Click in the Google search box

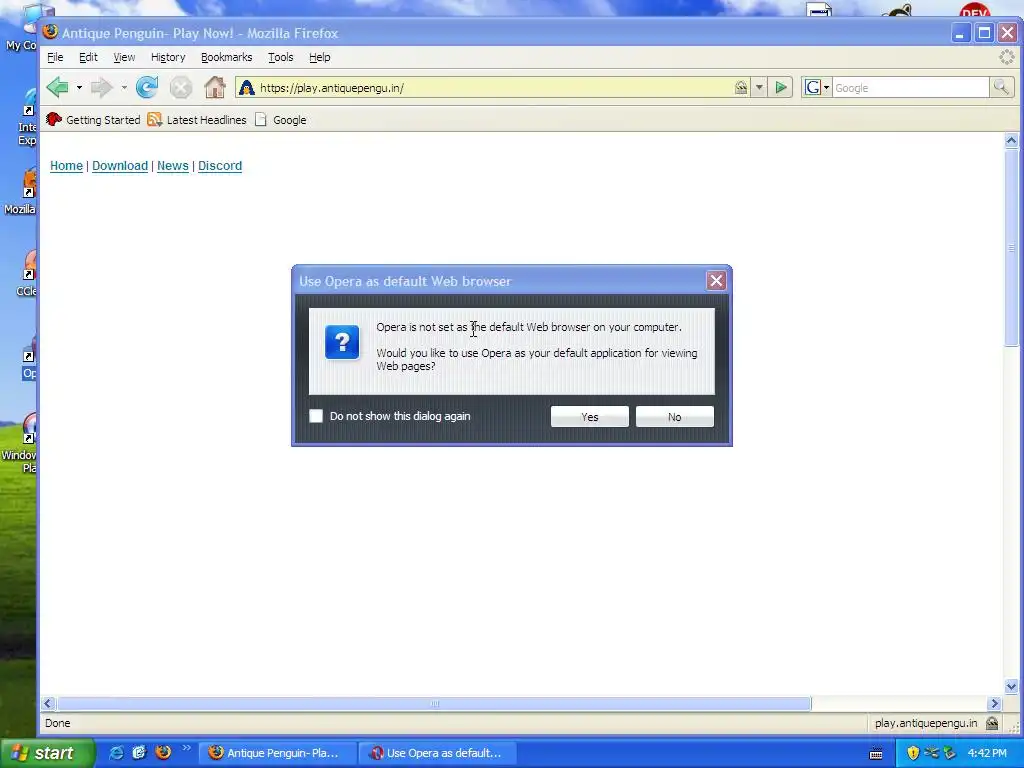[x=910, y=88]
